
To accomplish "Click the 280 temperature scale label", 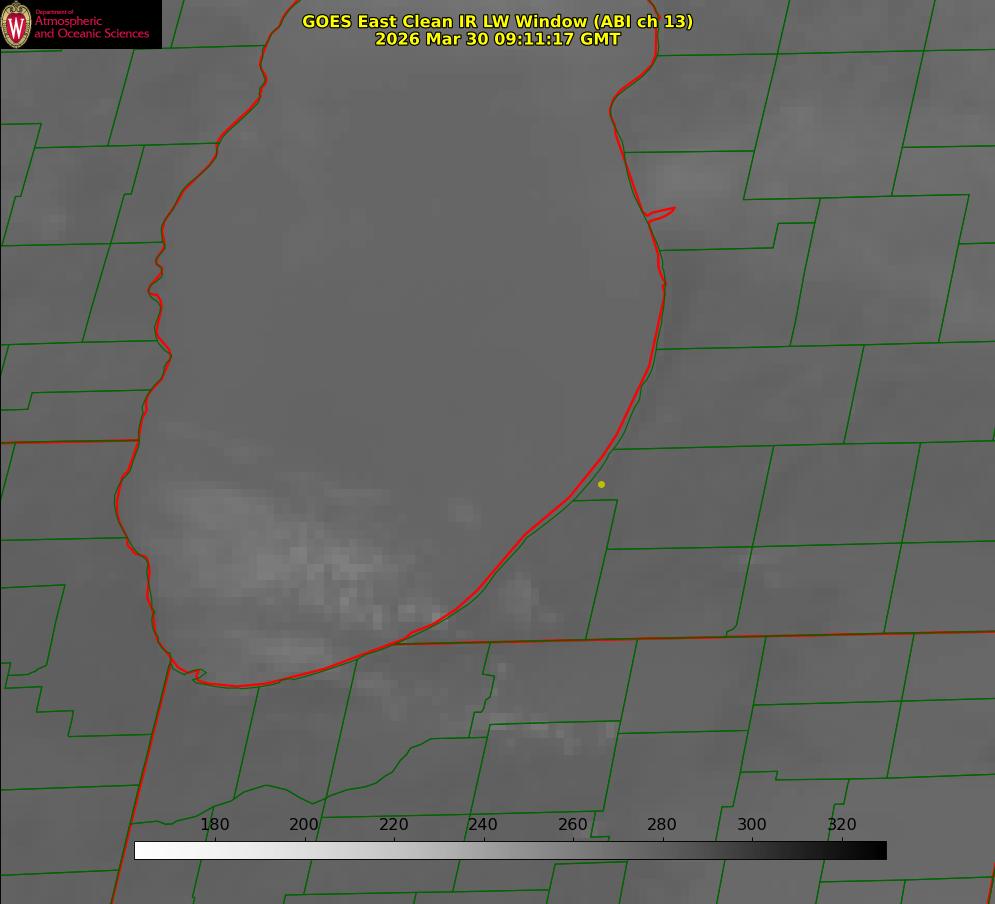I will [662, 825].
